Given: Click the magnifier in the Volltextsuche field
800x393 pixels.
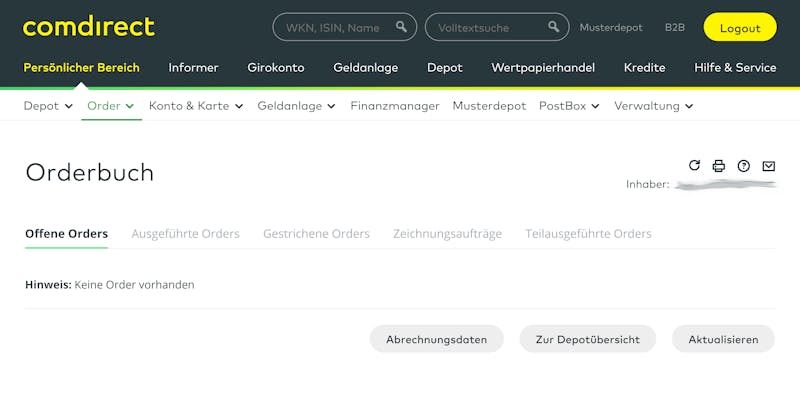Looking at the screenshot, I should (554, 27).
